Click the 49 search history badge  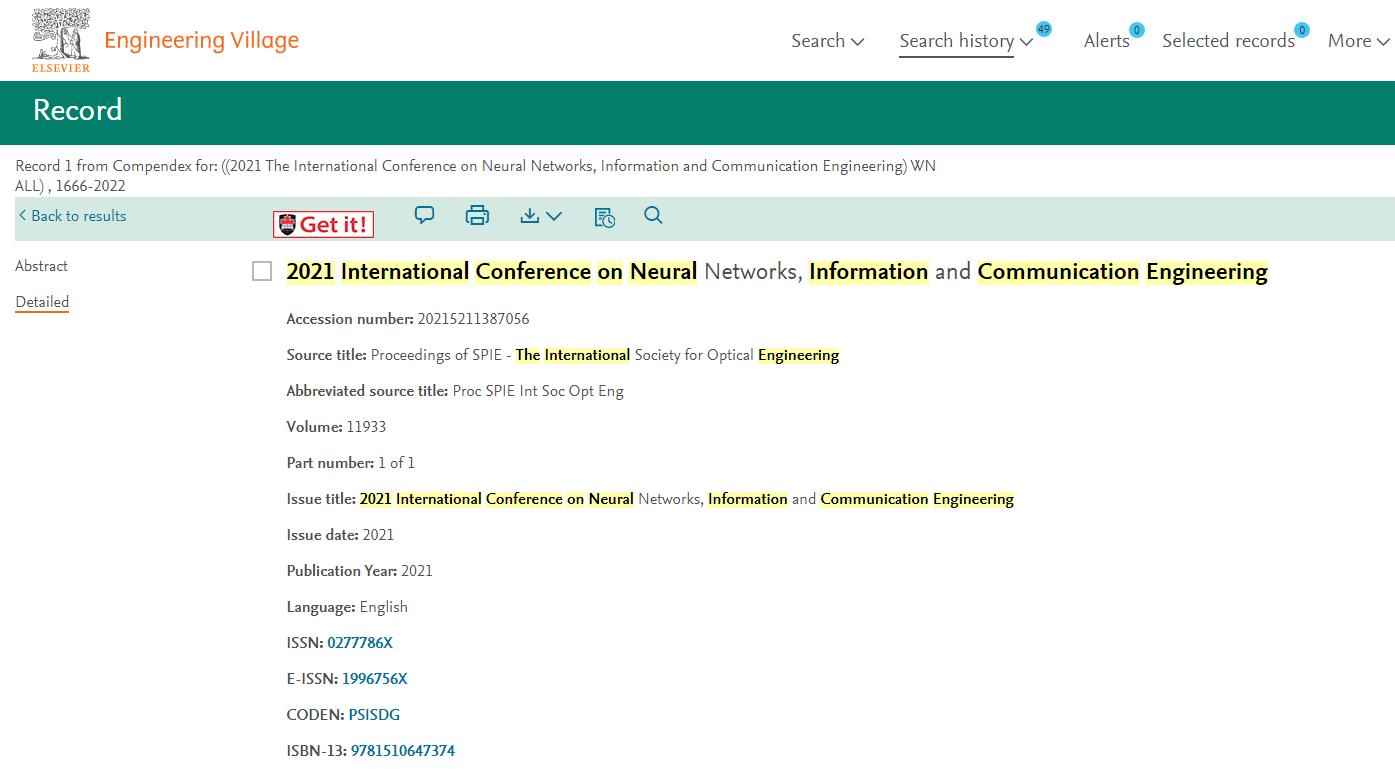[1044, 29]
